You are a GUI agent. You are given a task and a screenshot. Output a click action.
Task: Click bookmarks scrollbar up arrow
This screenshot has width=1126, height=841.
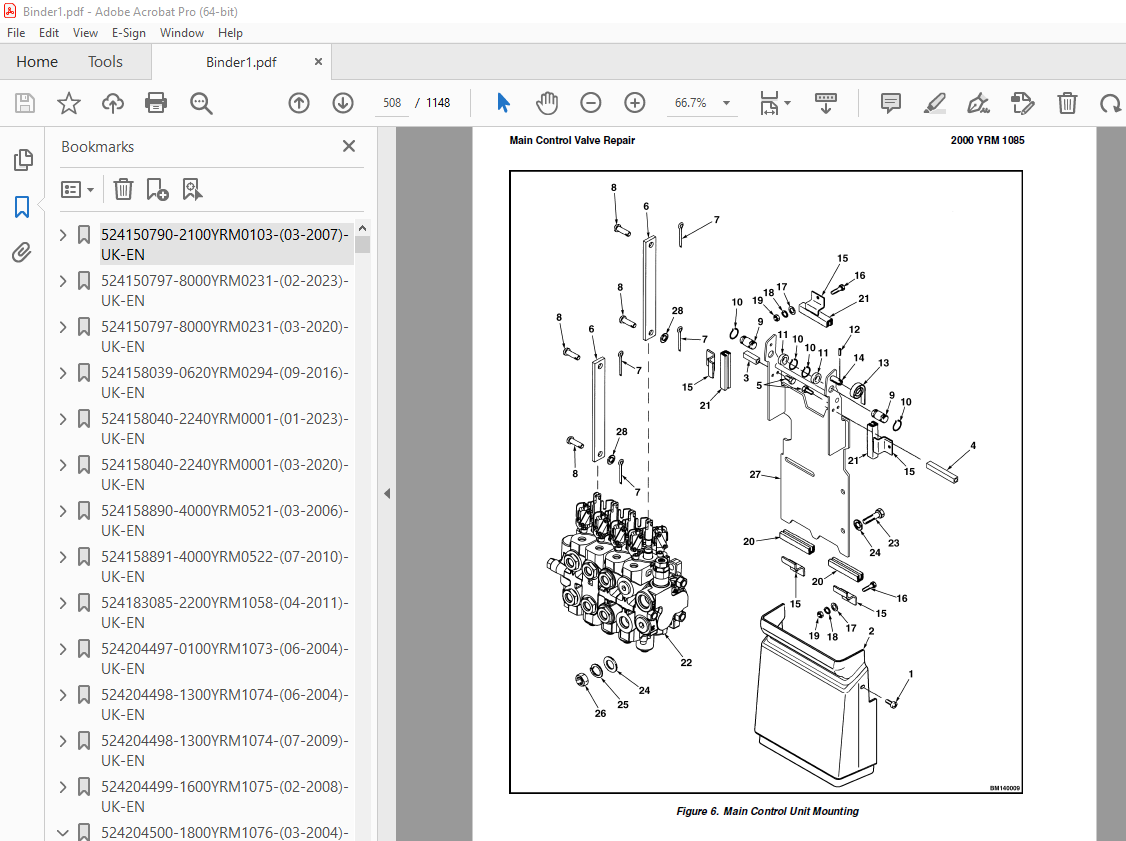pos(363,228)
